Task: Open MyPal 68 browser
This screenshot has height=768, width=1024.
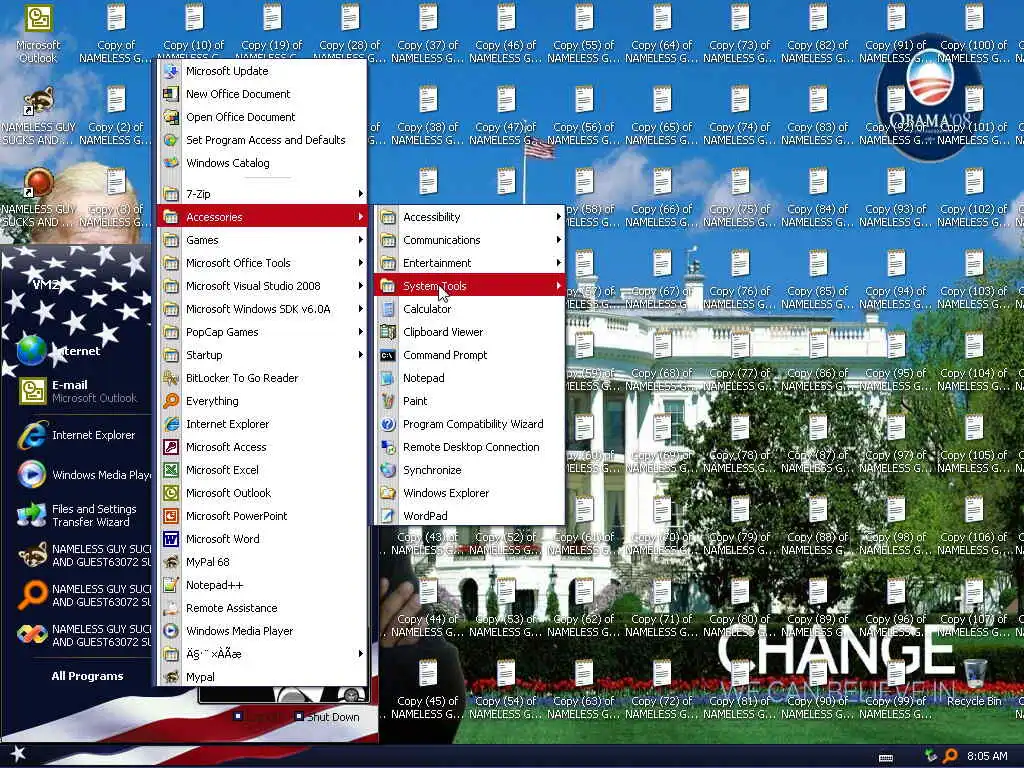Action: 262,562
